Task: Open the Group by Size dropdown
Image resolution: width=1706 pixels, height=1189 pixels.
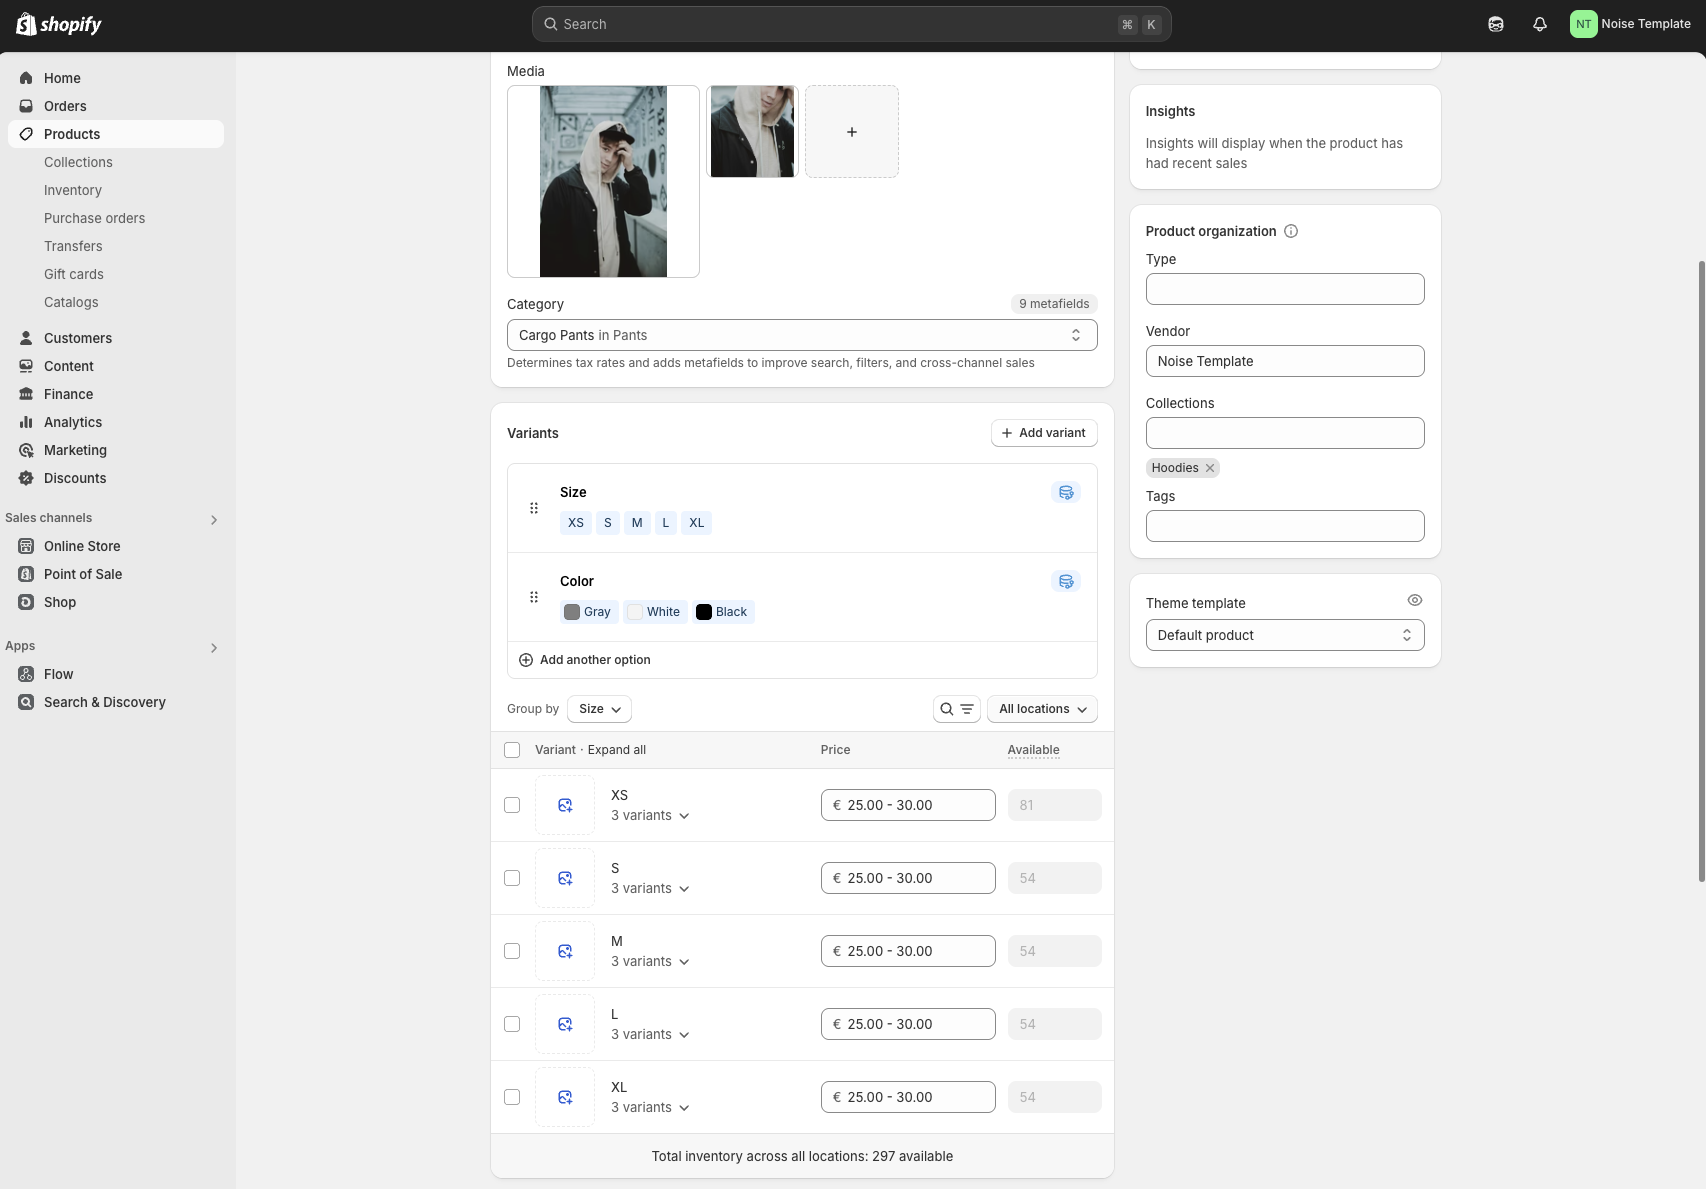Action: (599, 708)
